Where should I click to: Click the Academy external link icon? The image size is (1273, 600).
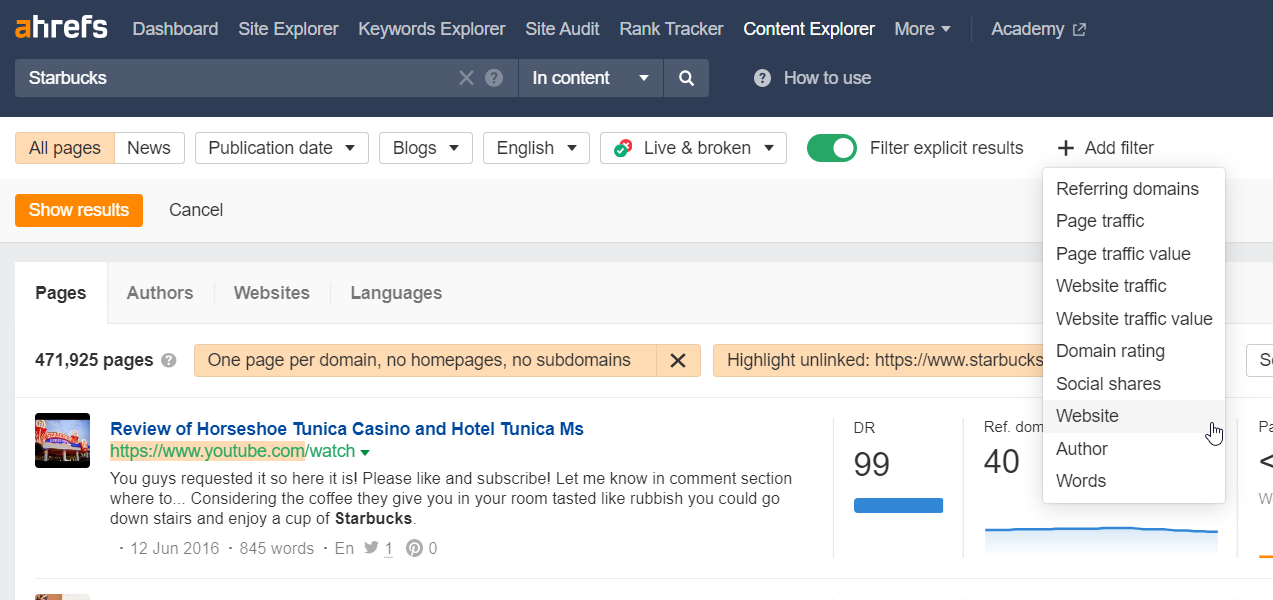(1079, 30)
